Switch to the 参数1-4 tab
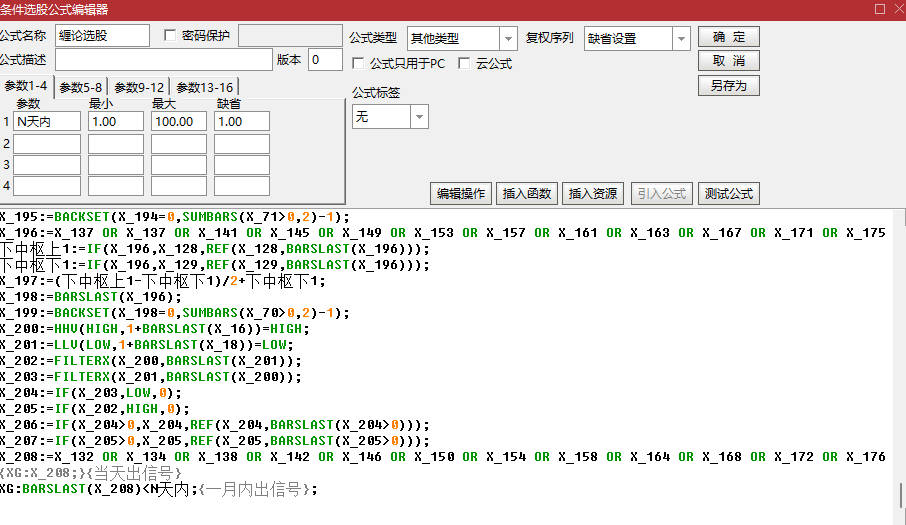This screenshot has width=906, height=525. click(26, 86)
